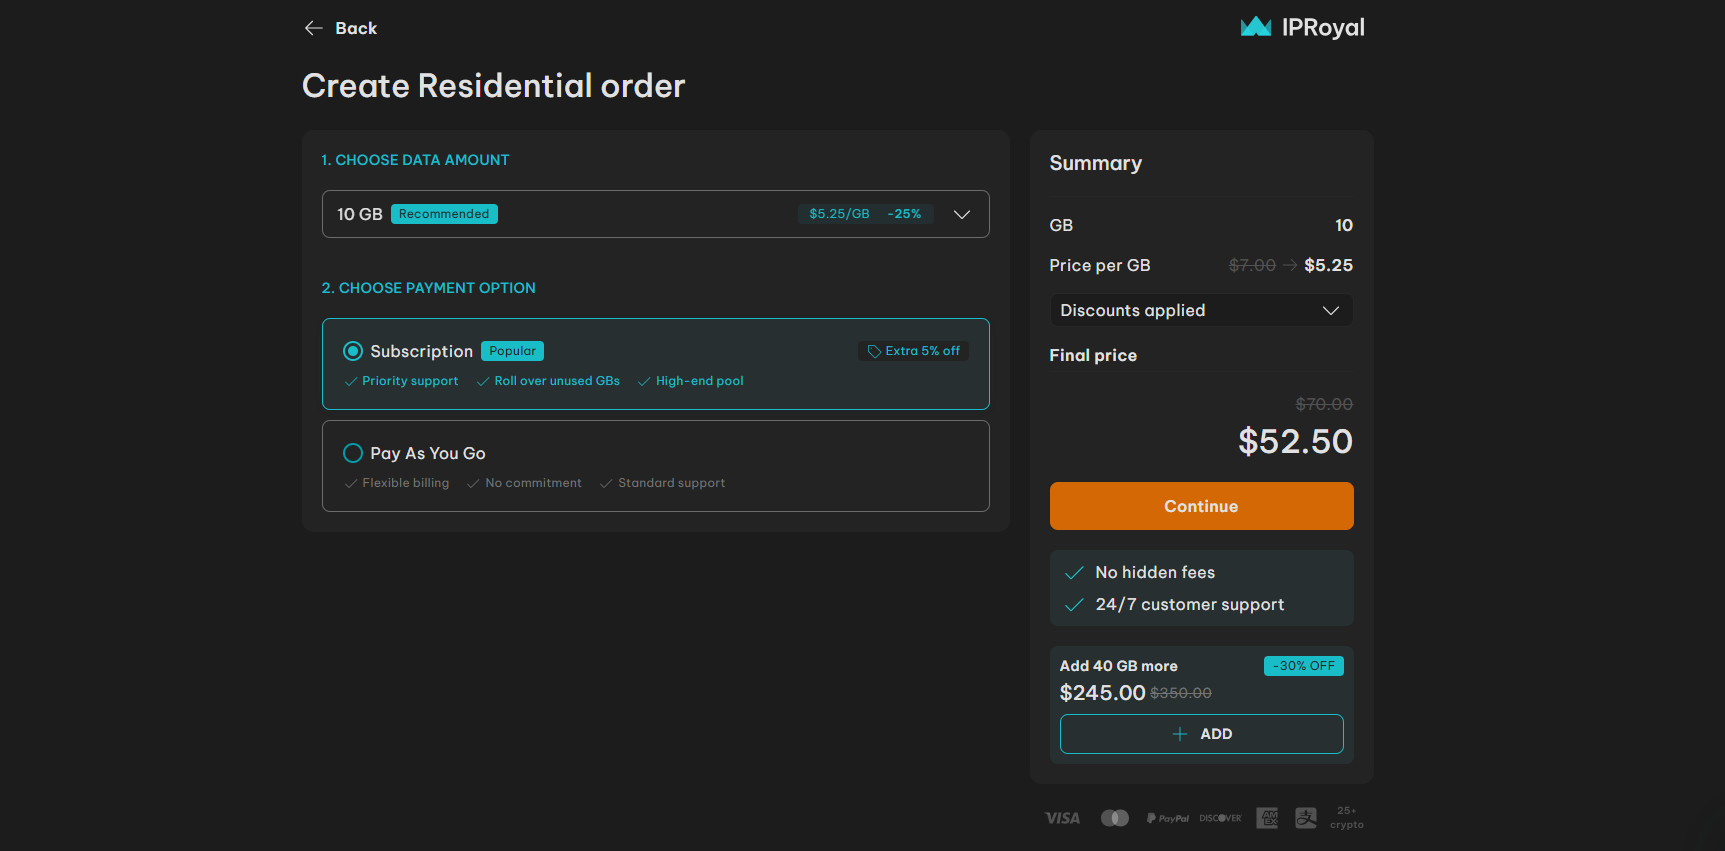Add 40 GB more with ADD button
Screen dimensions: 1725x851
point(1201,734)
